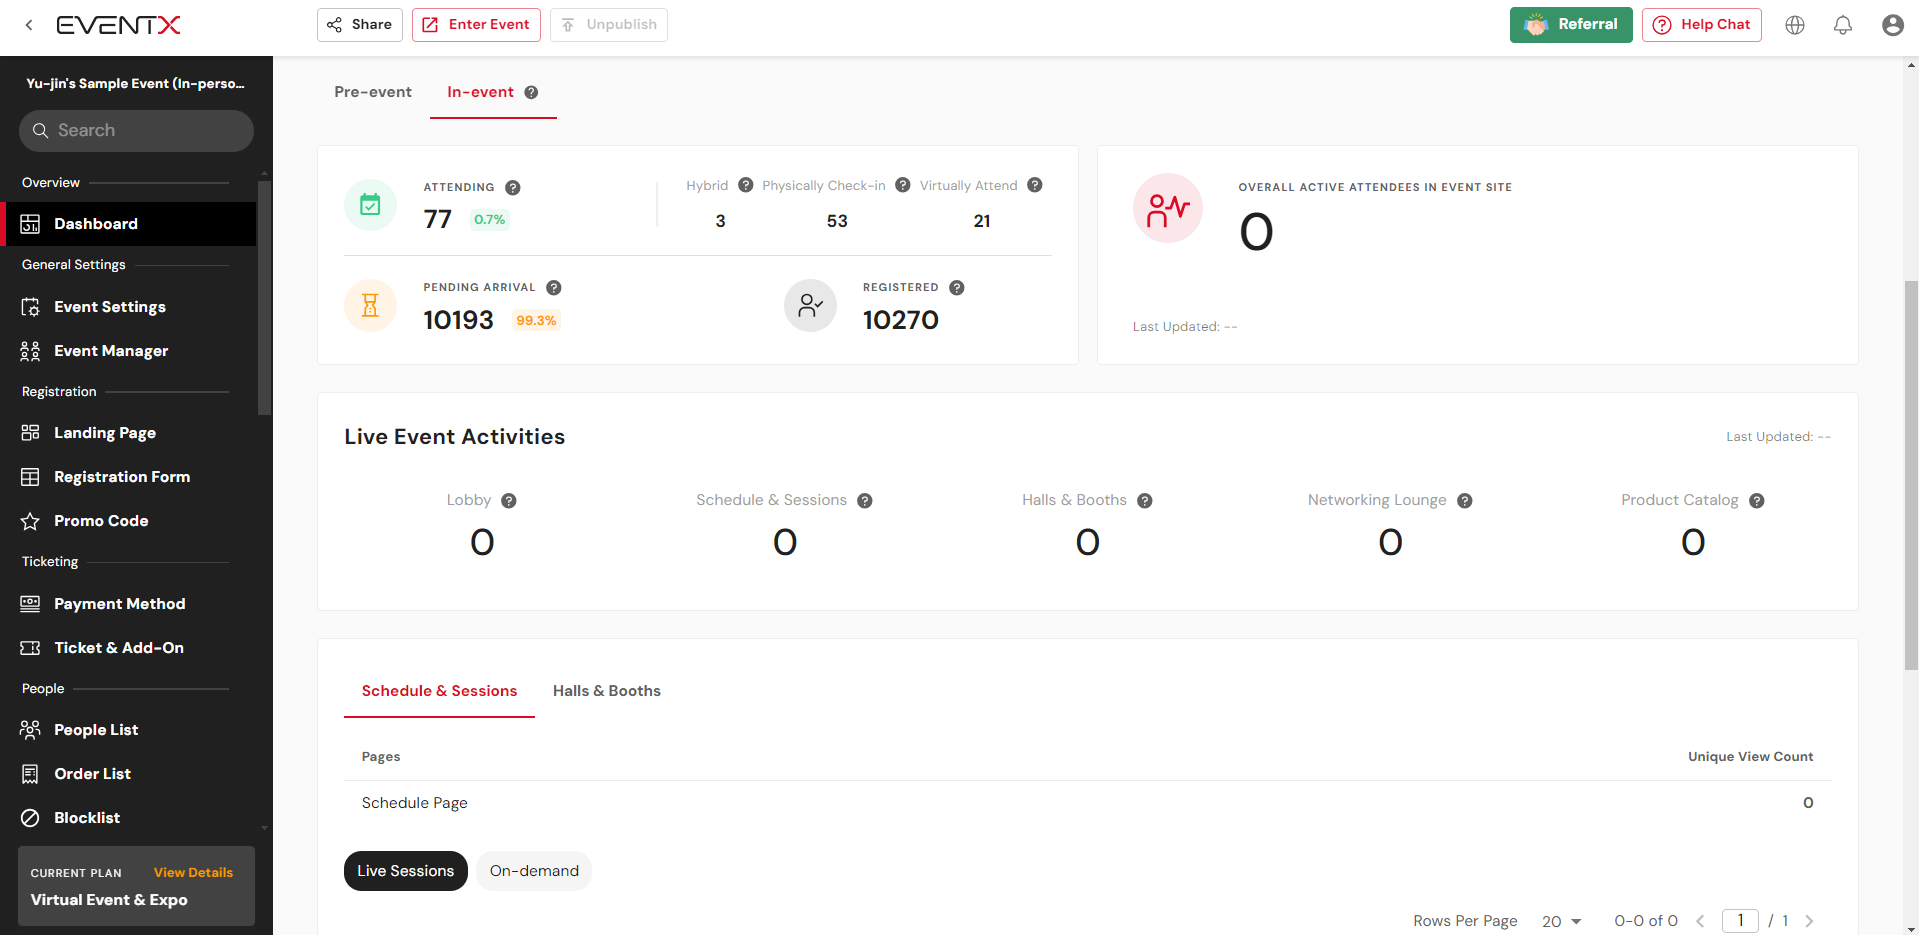Click the event name 'Yu-jin's Sample Event' title
1919x935 pixels.
tap(136, 84)
